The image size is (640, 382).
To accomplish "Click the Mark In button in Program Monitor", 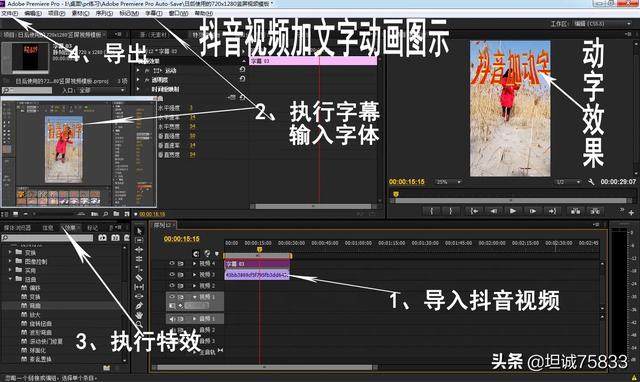I will (x=432, y=211).
